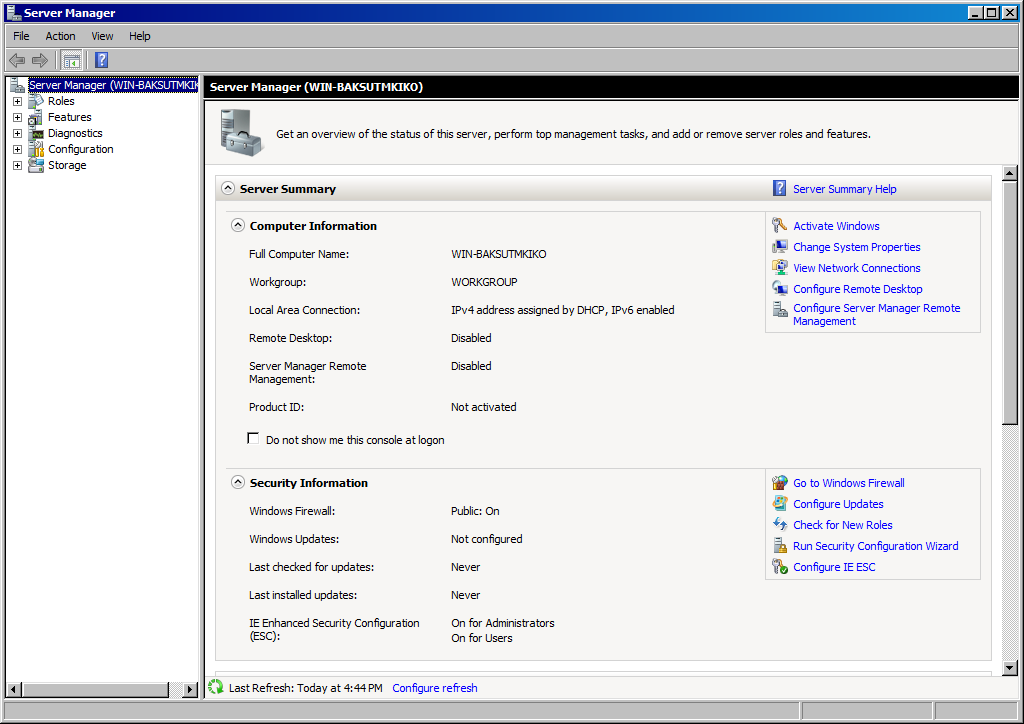Screen dimensions: 1024x724
Task: Click the Server Summary Help question icon
Action: click(780, 189)
